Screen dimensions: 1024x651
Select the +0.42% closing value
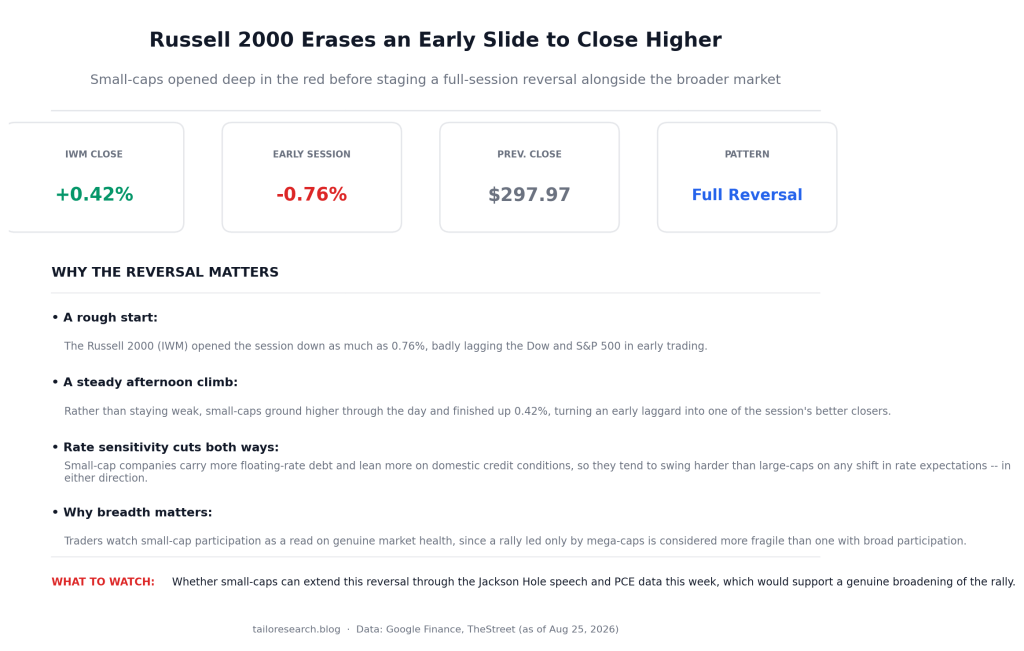click(x=94, y=195)
